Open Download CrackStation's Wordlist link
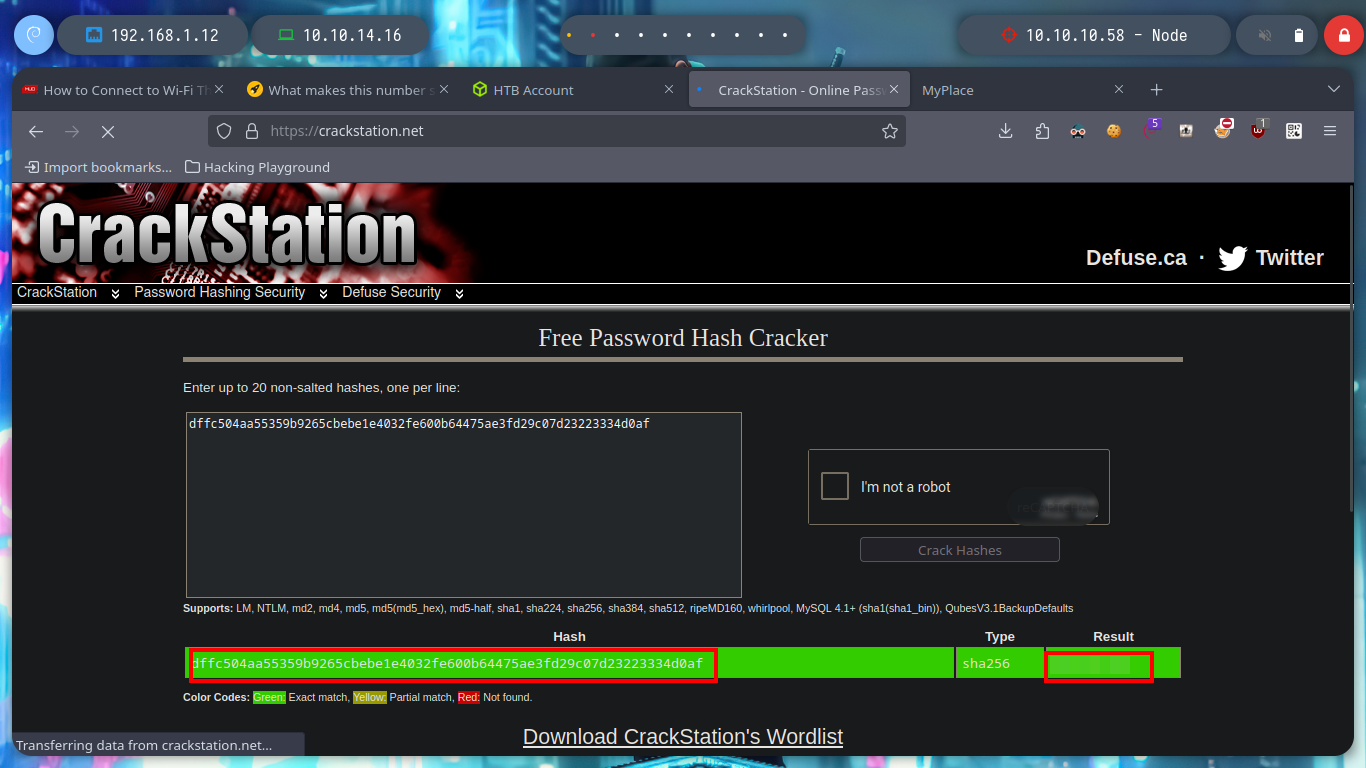The height and width of the screenshot is (768, 1366). point(683,737)
